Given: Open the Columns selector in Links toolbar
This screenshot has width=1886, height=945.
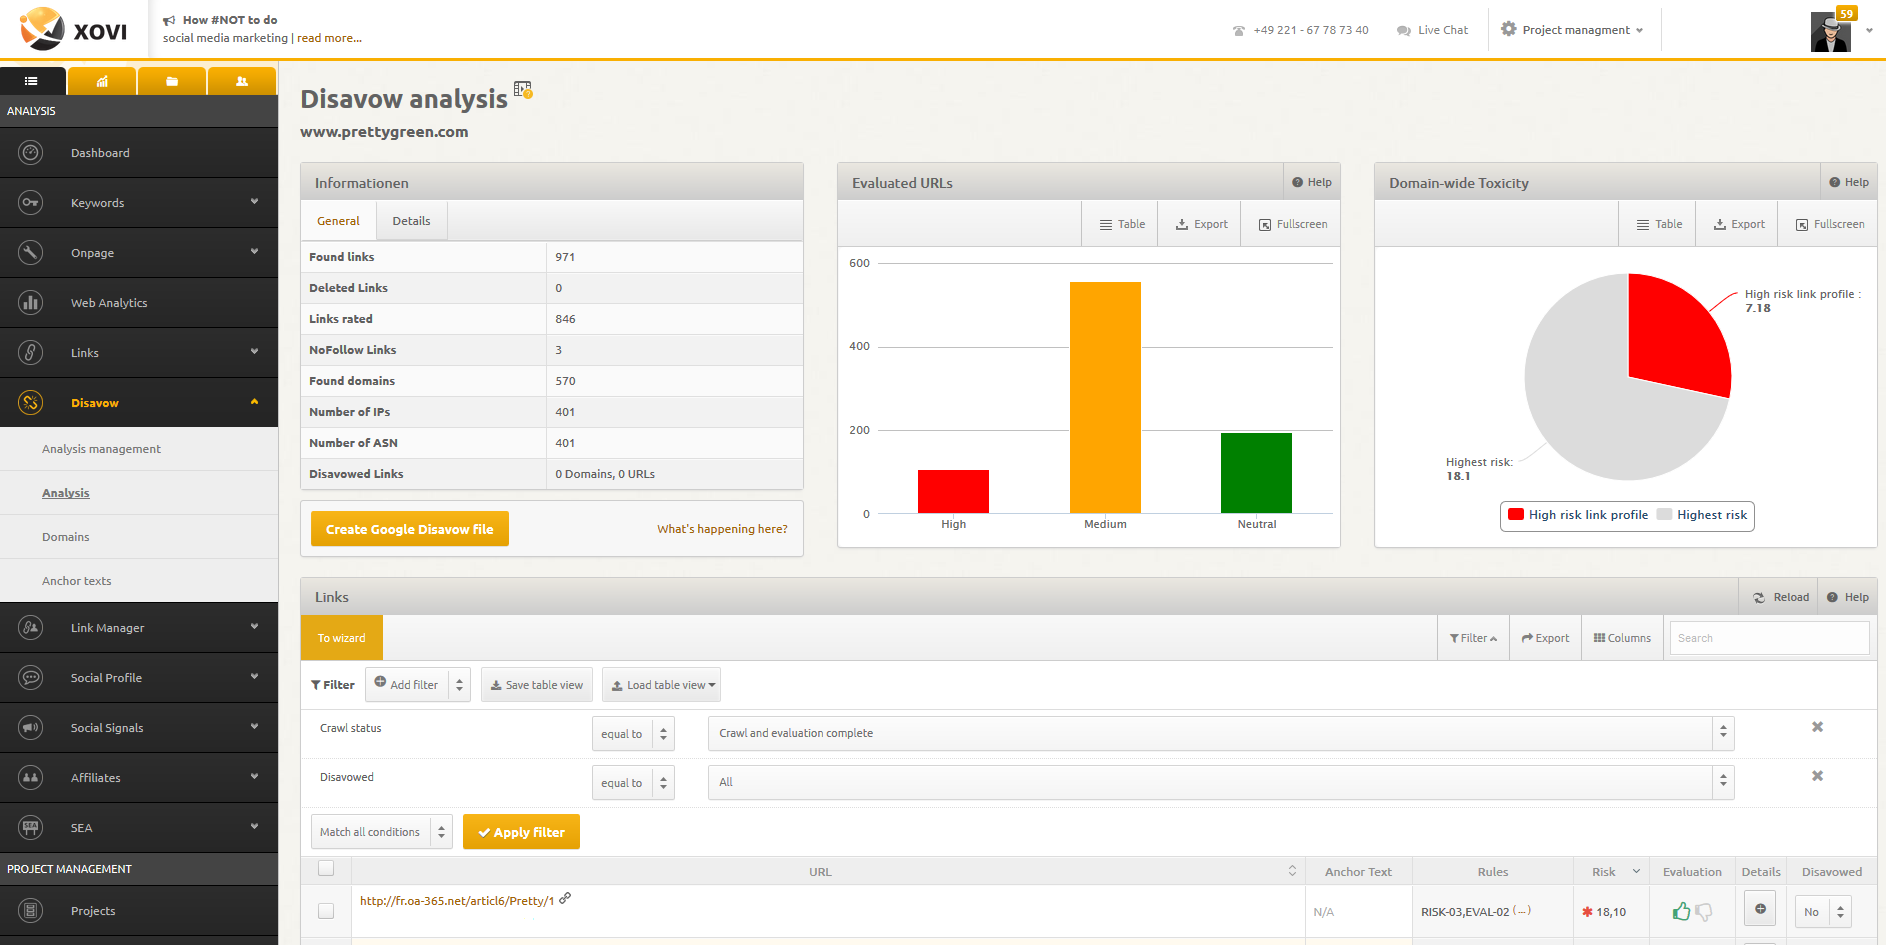Looking at the screenshot, I should [1622, 638].
